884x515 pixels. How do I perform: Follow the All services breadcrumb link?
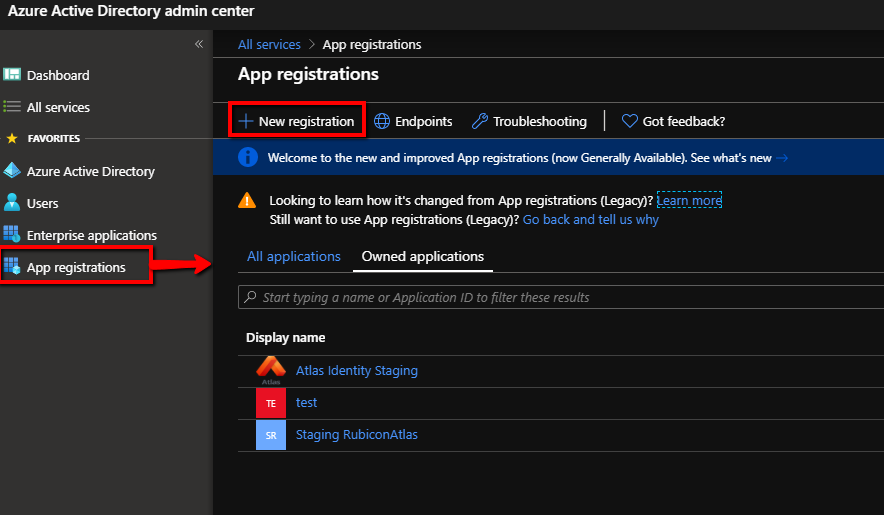tap(269, 45)
